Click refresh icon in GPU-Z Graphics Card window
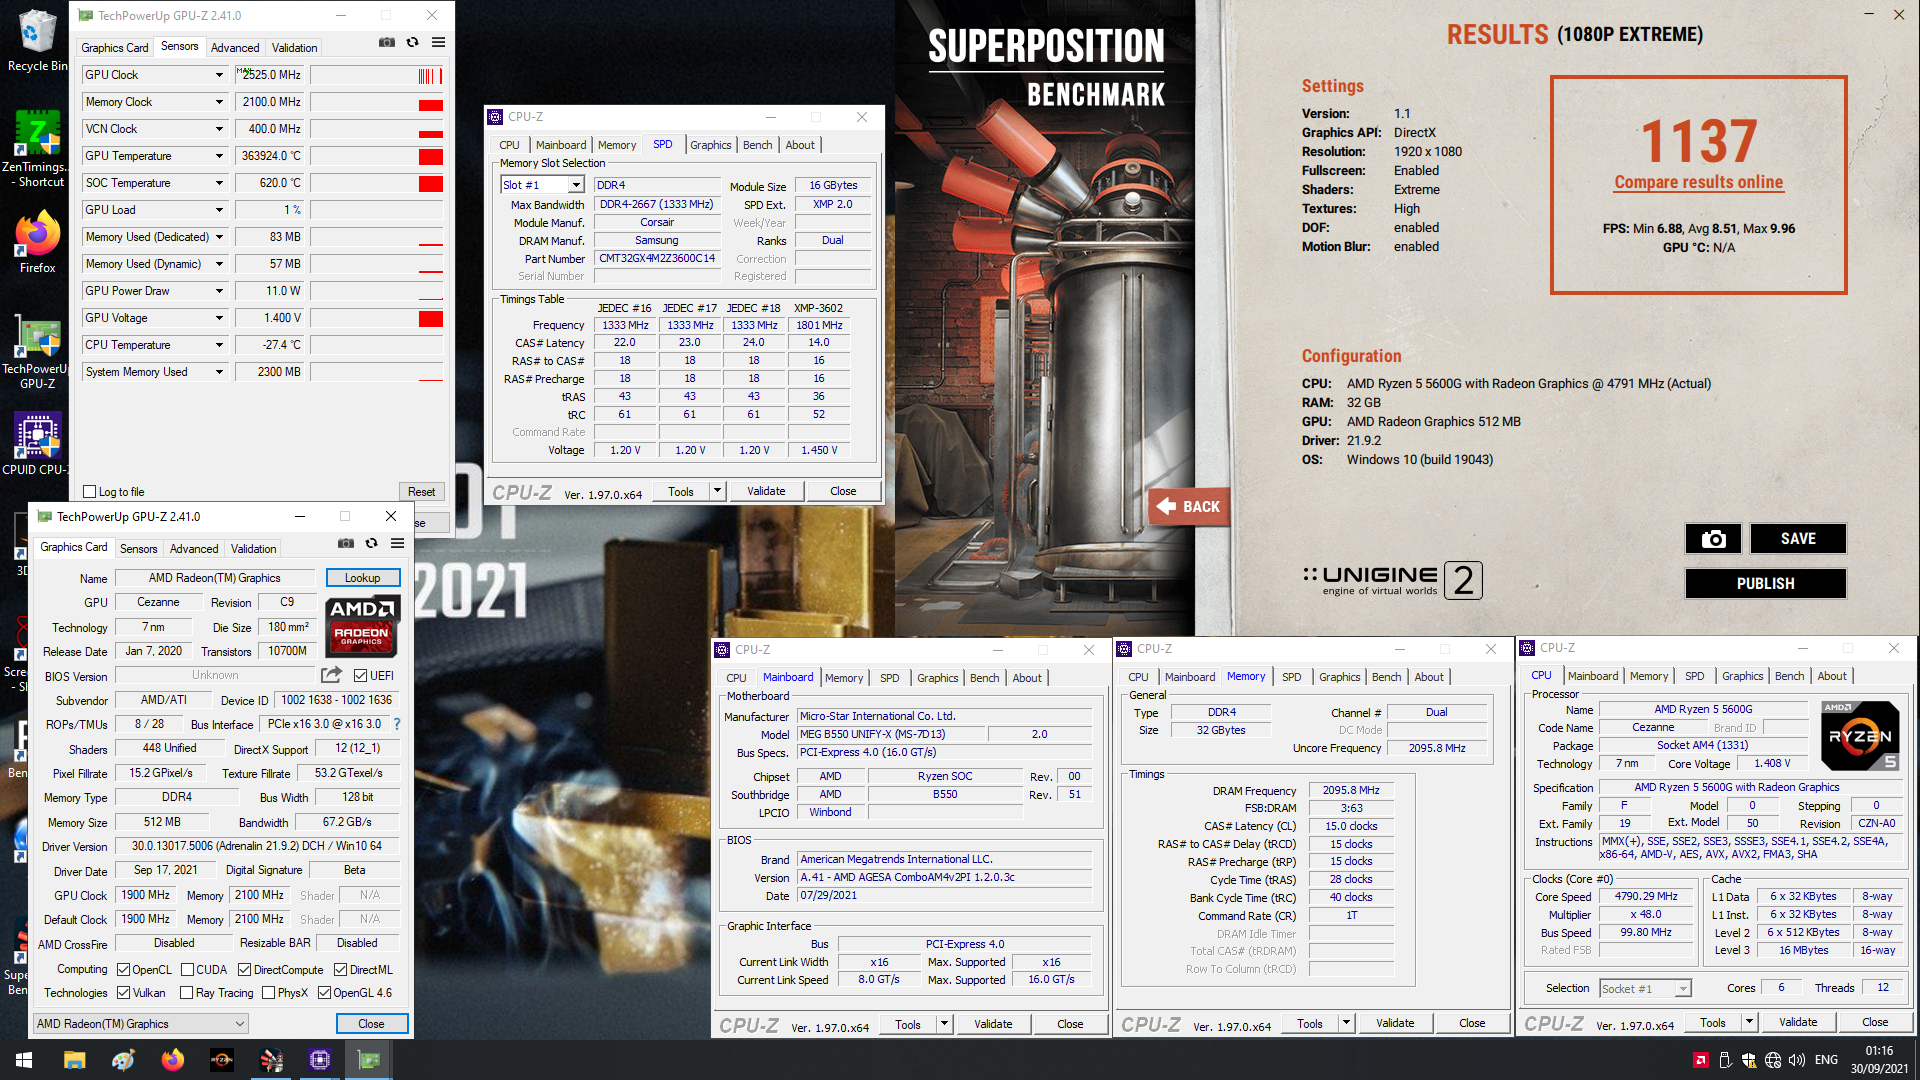This screenshot has height=1080, width=1920. [371, 544]
